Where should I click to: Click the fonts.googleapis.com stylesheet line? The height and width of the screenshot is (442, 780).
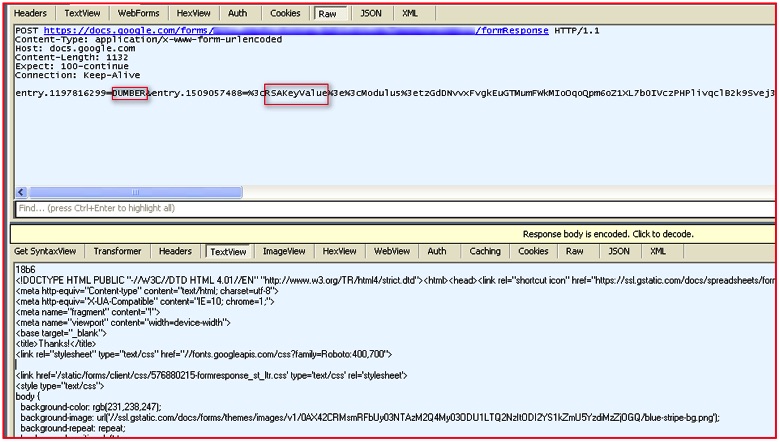(203, 354)
